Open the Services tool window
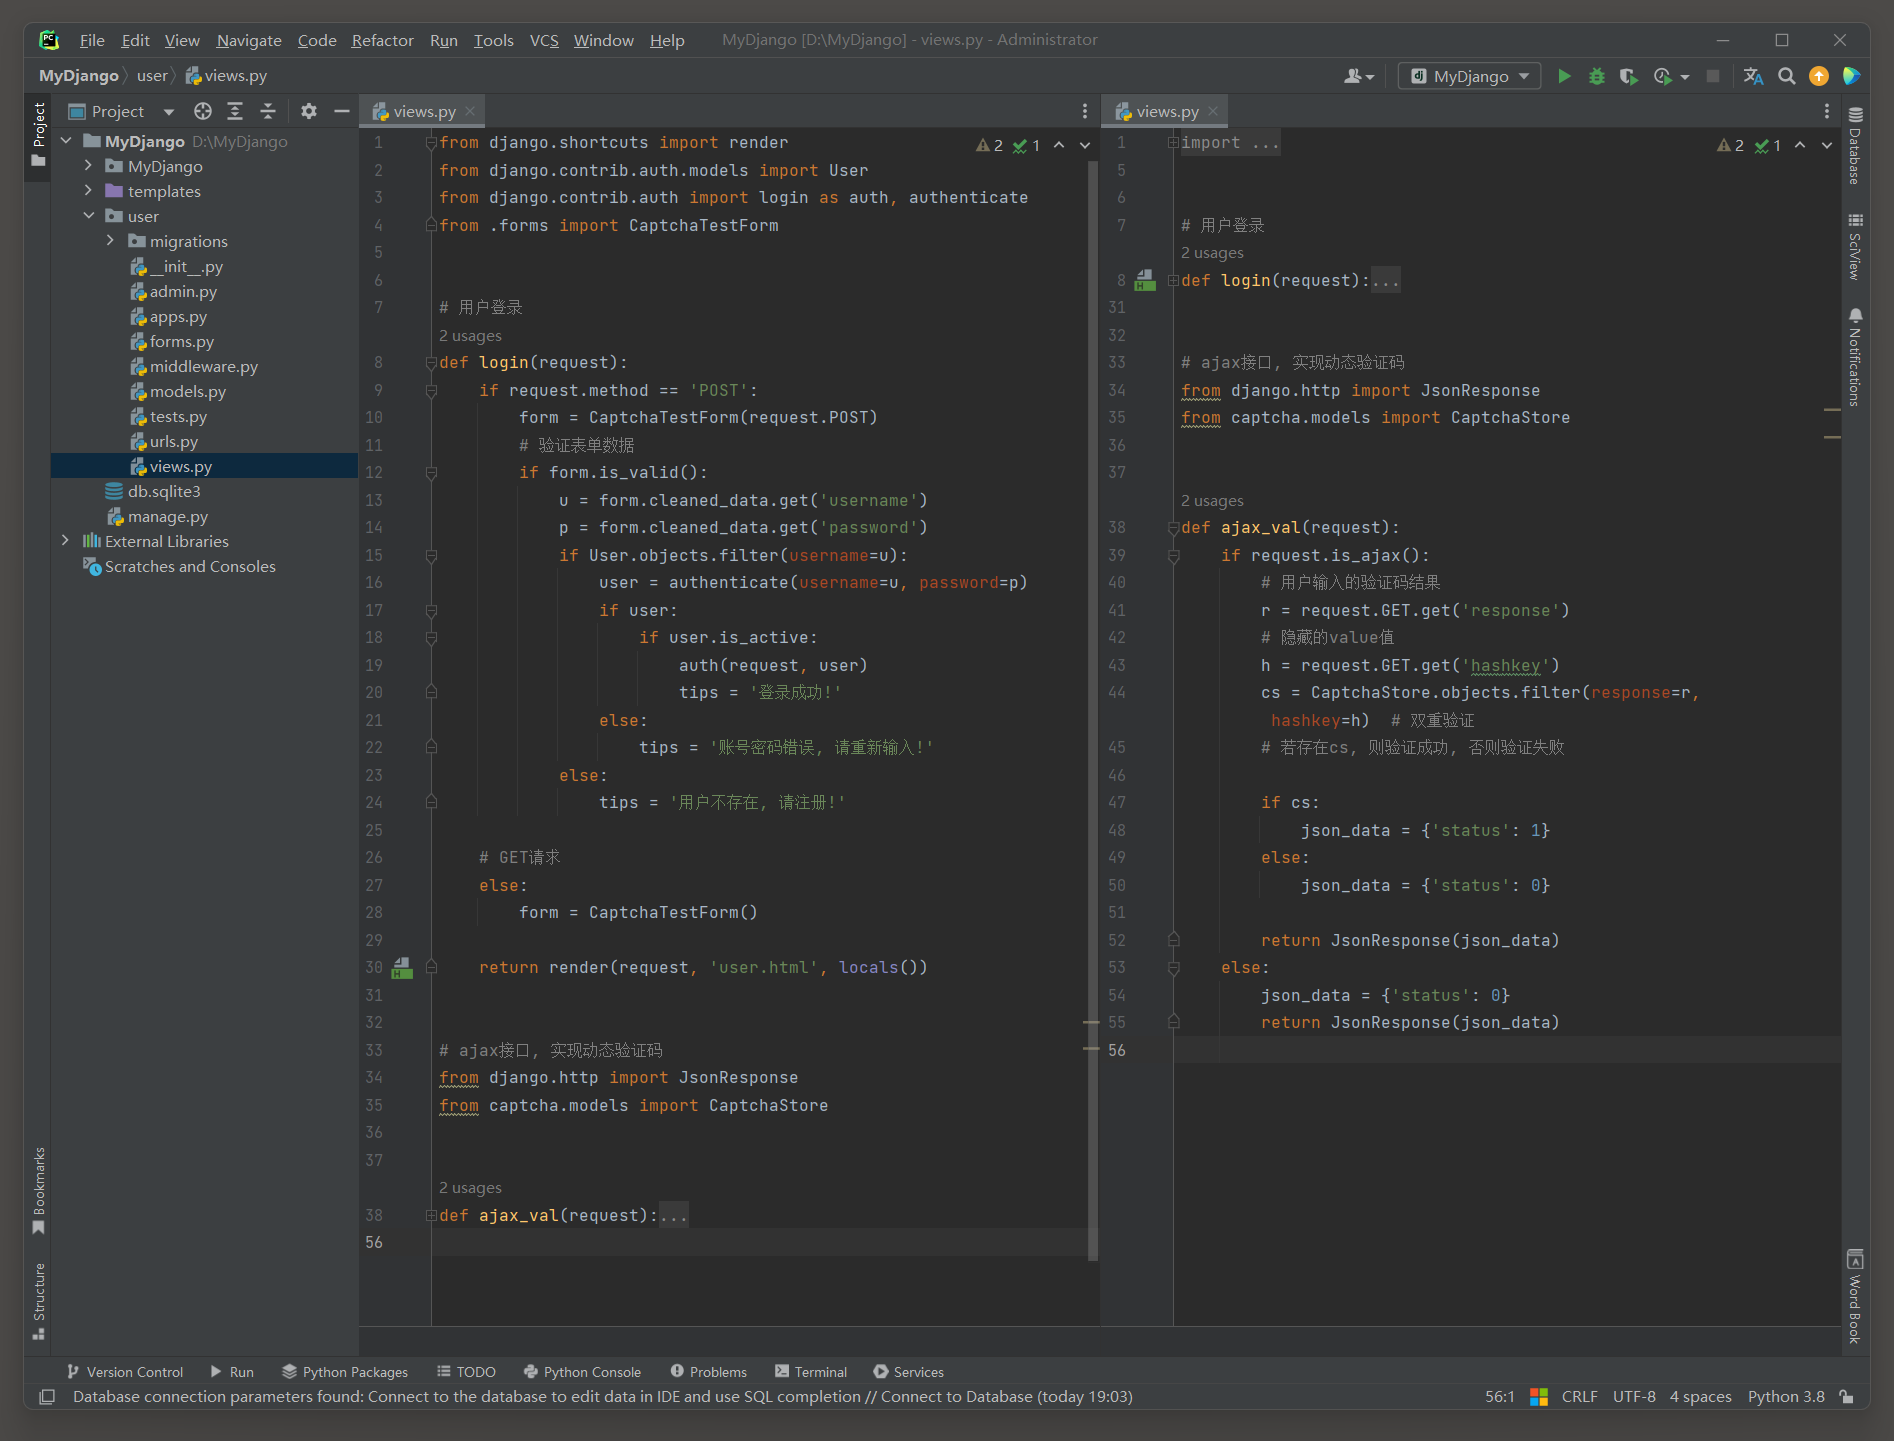The image size is (1894, 1441). coord(908,1372)
